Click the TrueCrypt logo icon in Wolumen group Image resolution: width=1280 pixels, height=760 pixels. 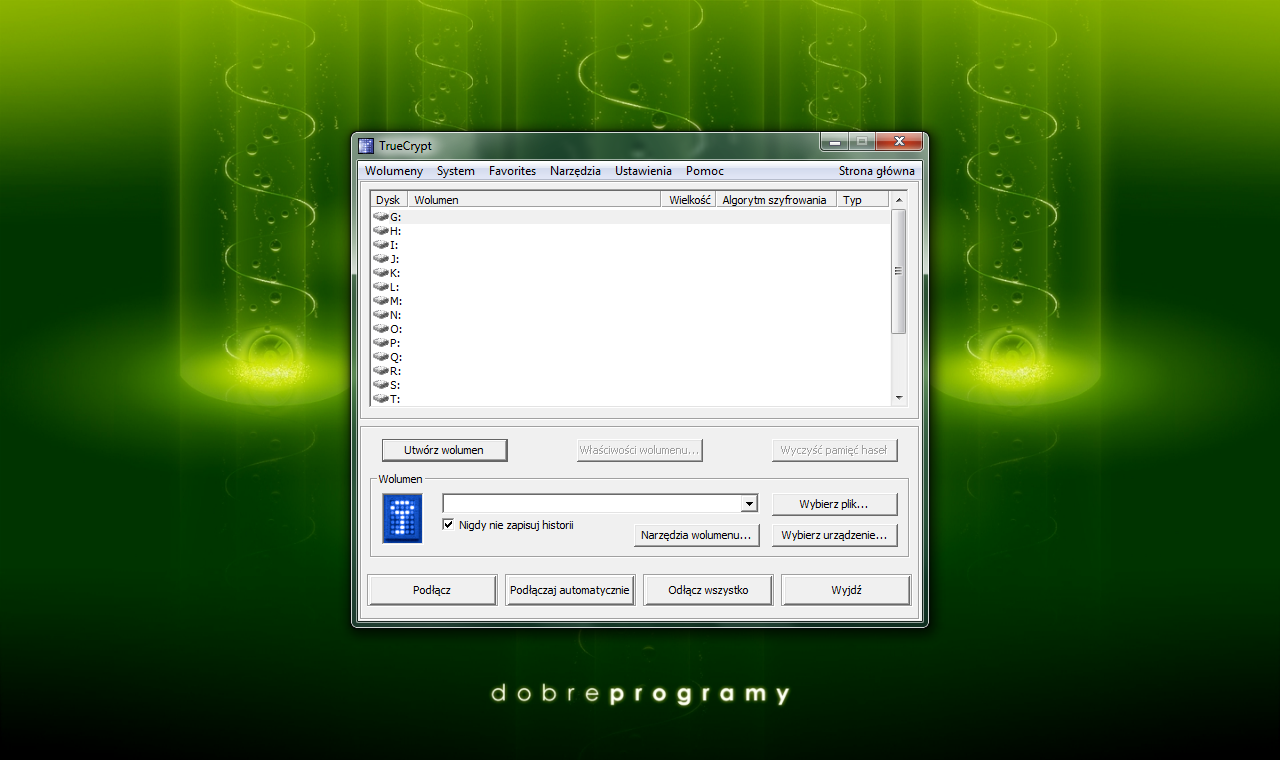pos(402,519)
